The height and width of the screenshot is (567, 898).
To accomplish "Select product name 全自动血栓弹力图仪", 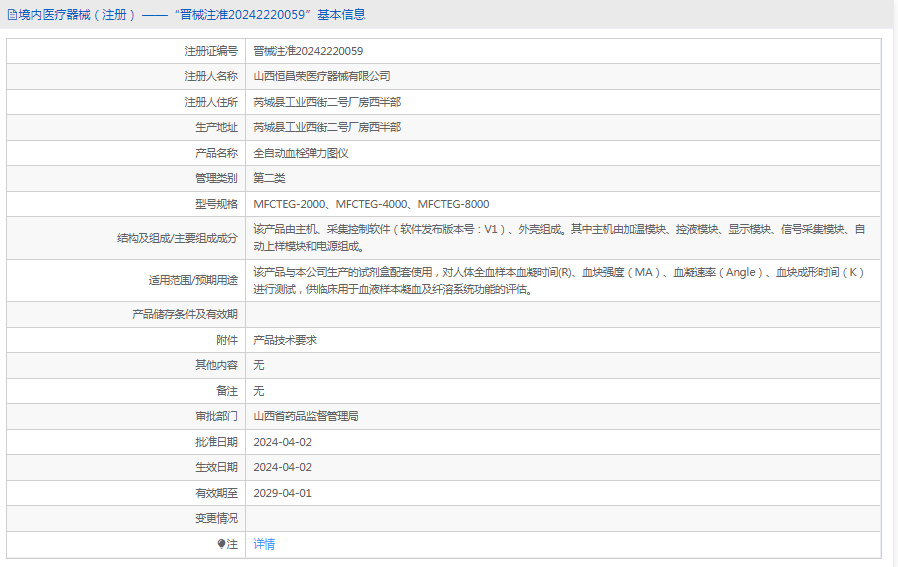I will [301, 153].
